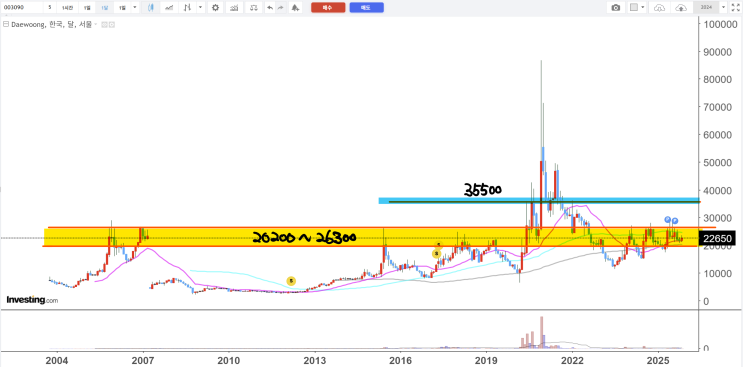Select the 1시간 interval button
This screenshot has width=743, height=367.
[67, 8]
